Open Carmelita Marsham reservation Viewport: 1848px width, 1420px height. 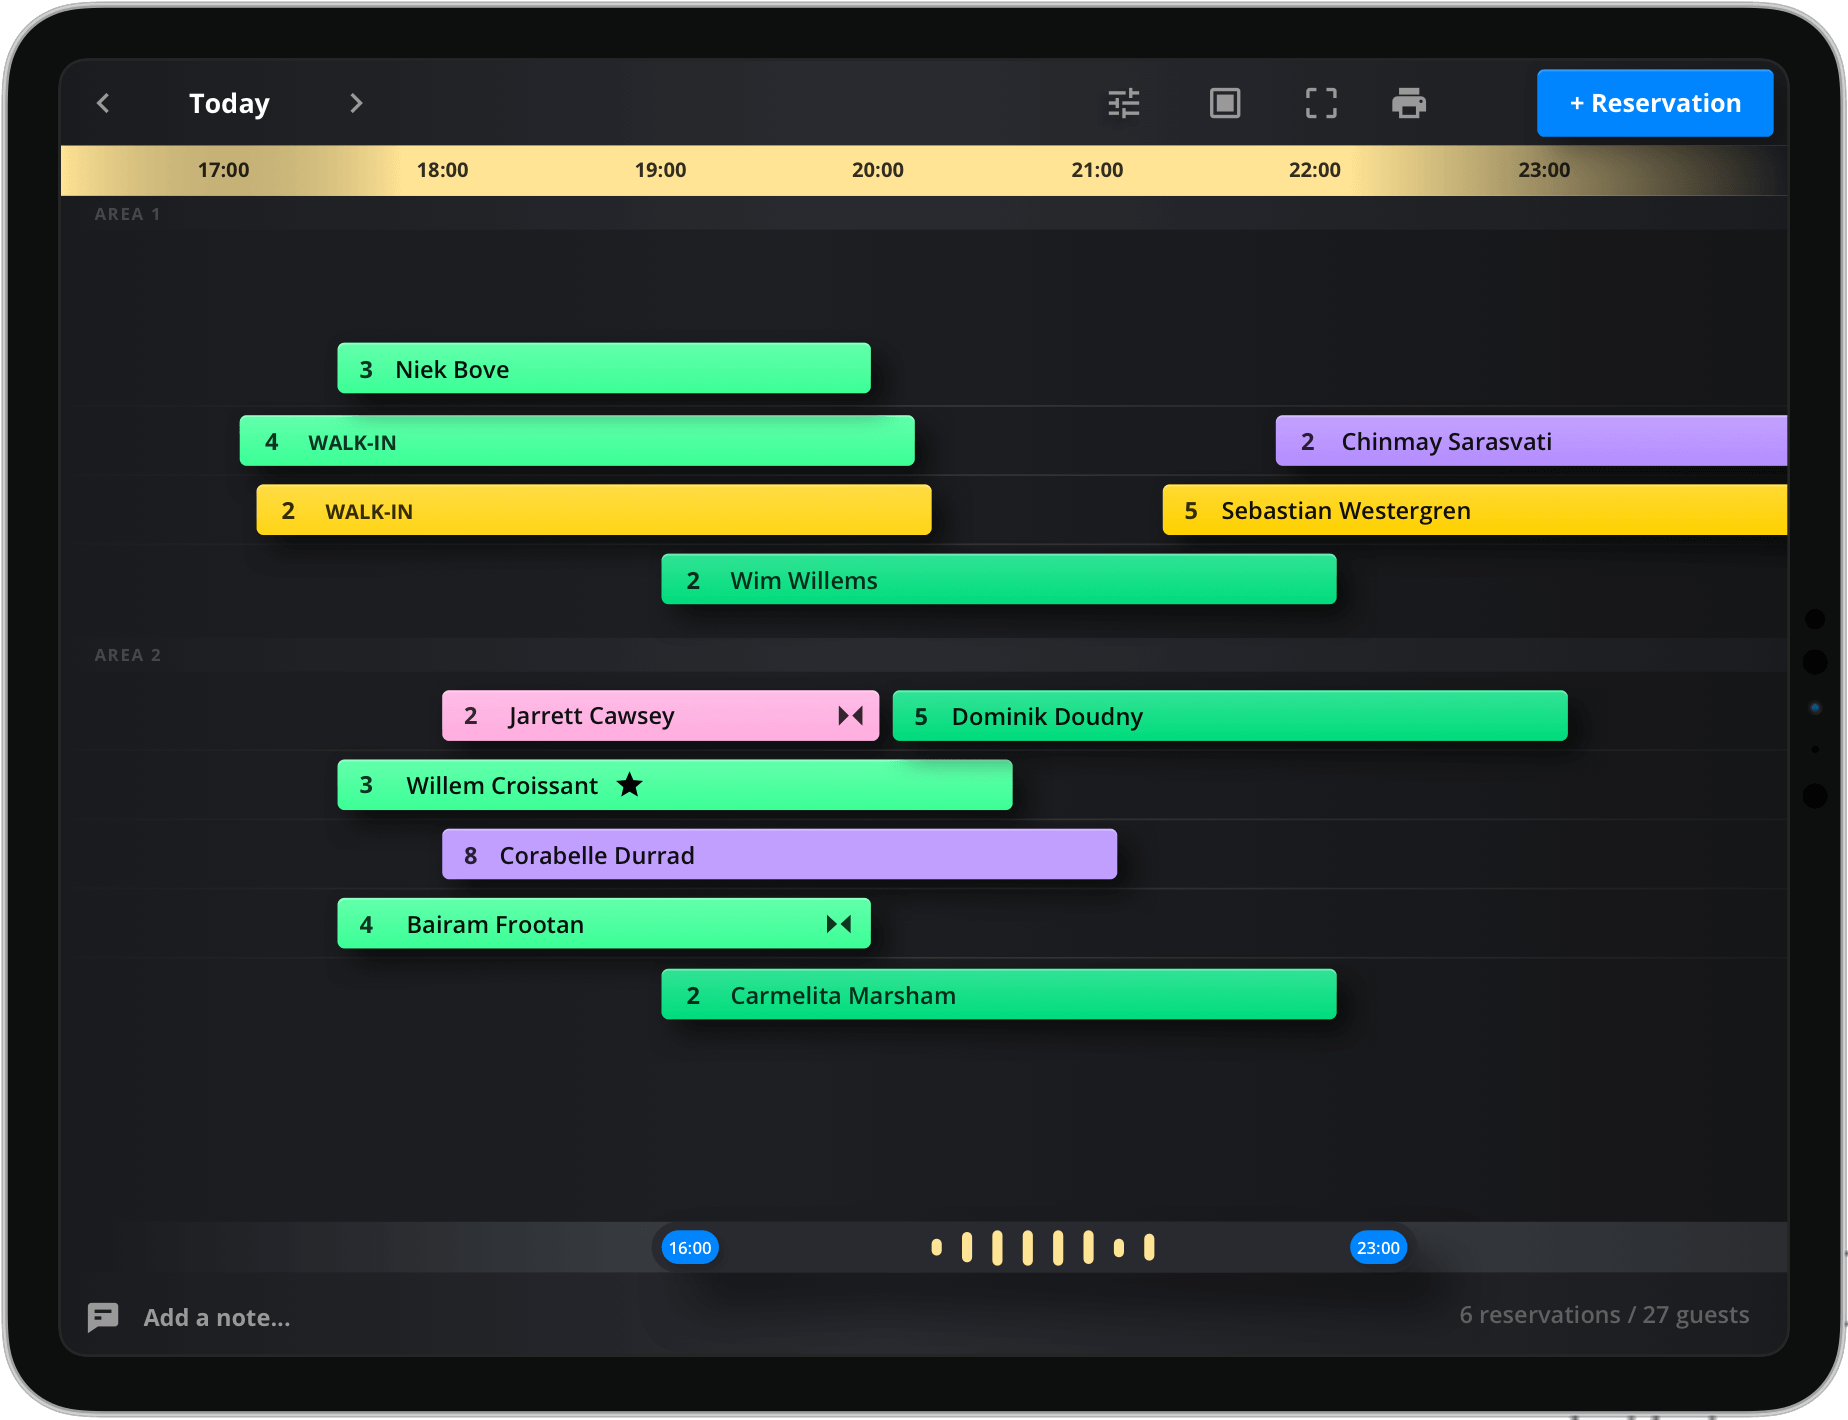pos(999,994)
